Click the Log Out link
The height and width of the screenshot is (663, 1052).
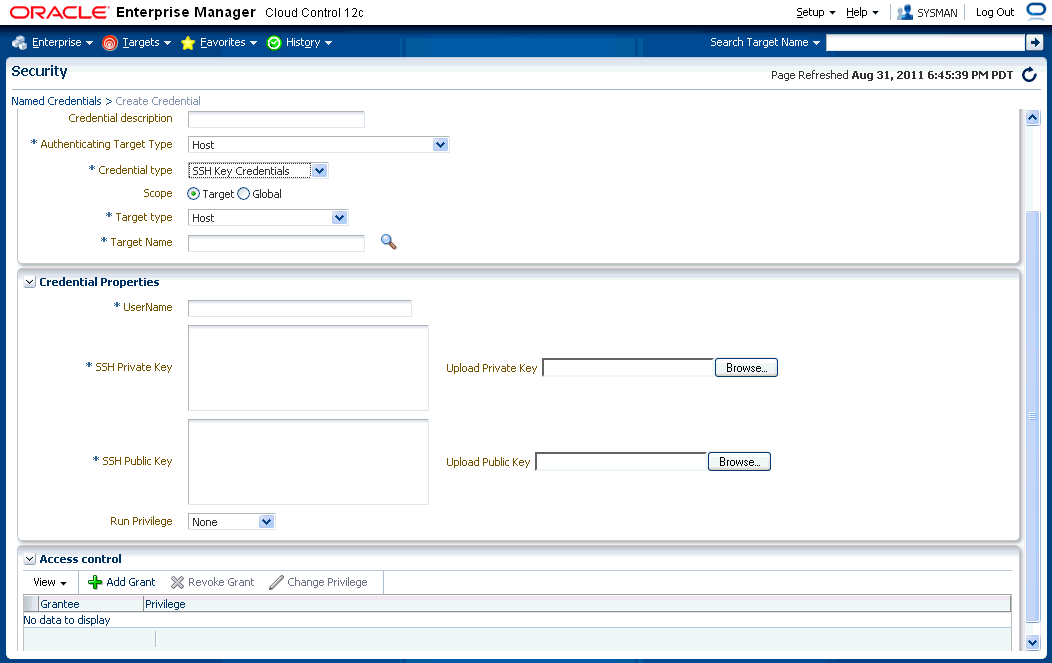tap(994, 12)
